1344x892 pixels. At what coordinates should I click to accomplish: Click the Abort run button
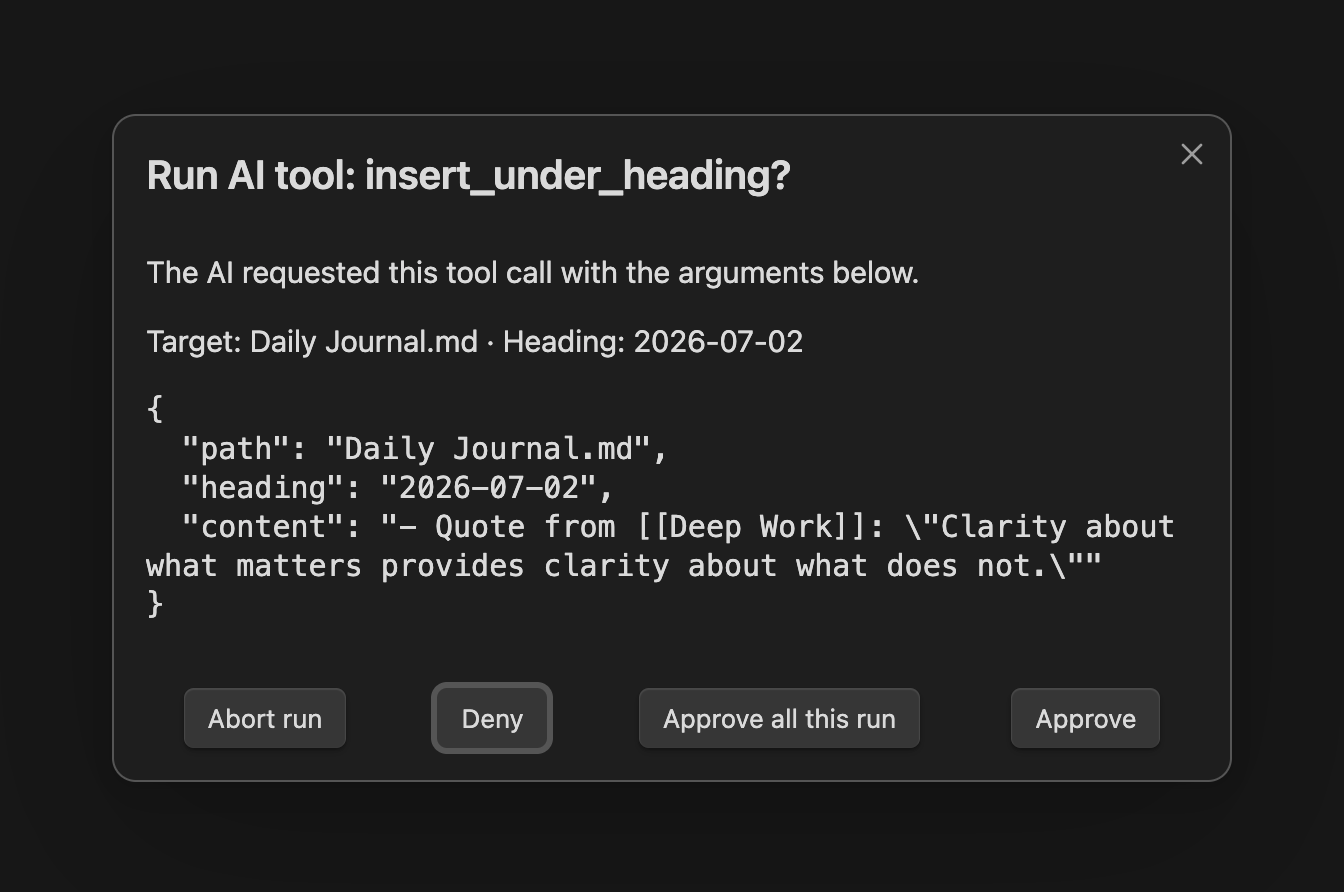265,719
